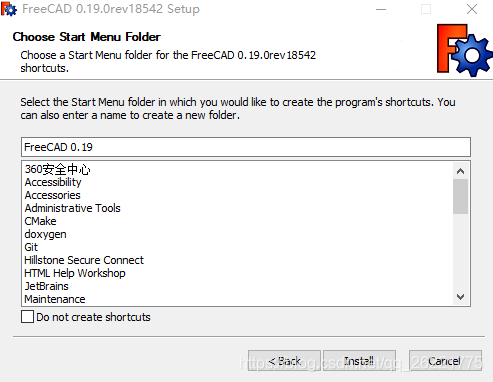
Task: Select the Accessibility folder
Action: pos(53,182)
